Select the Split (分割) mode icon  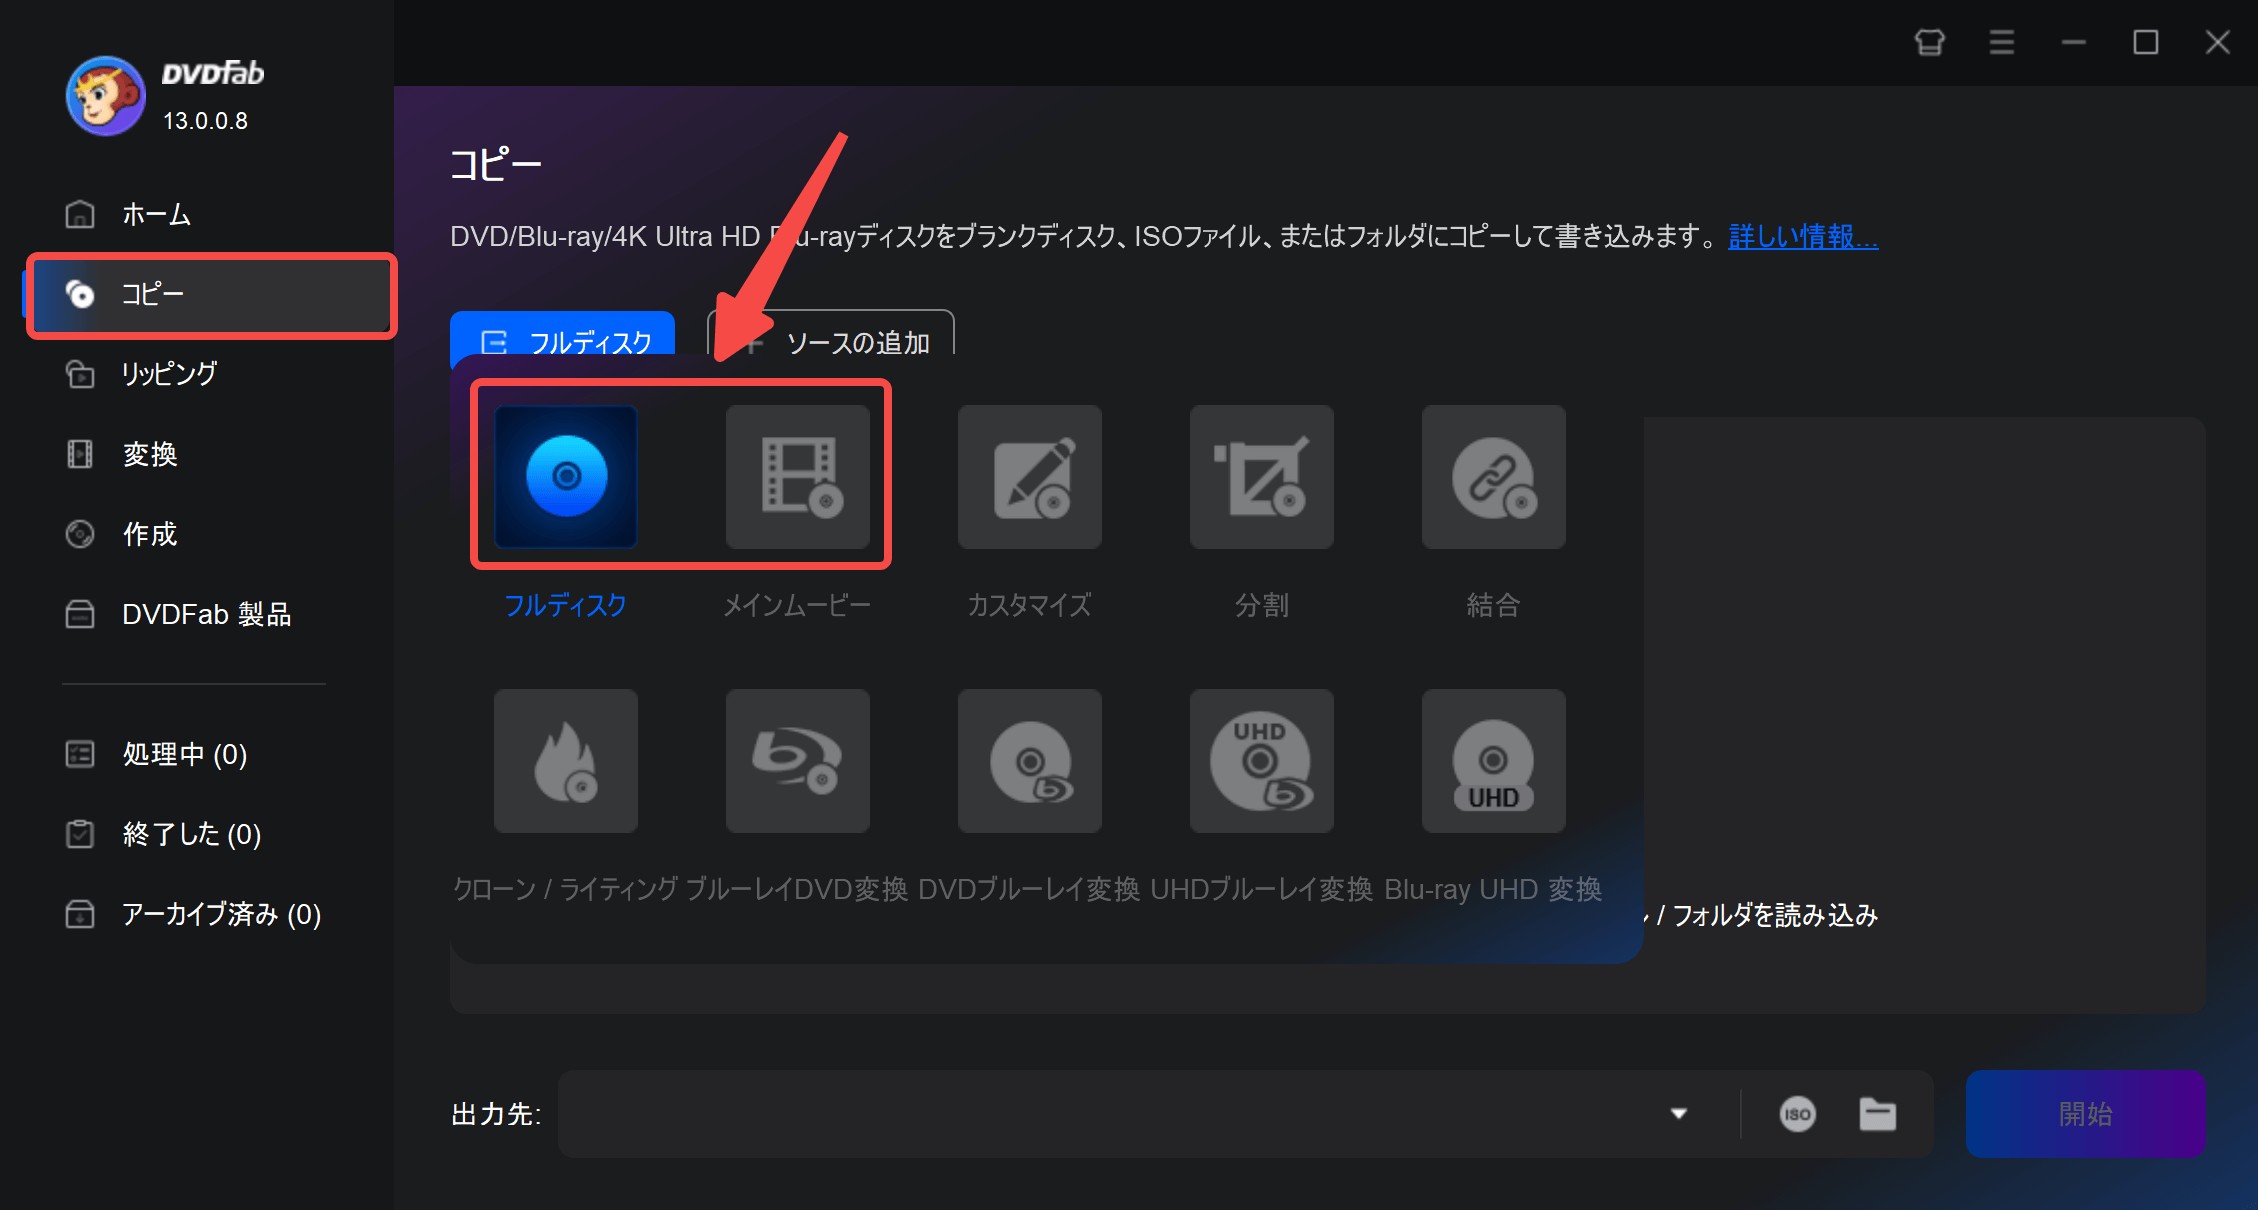tap(1262, 476)
